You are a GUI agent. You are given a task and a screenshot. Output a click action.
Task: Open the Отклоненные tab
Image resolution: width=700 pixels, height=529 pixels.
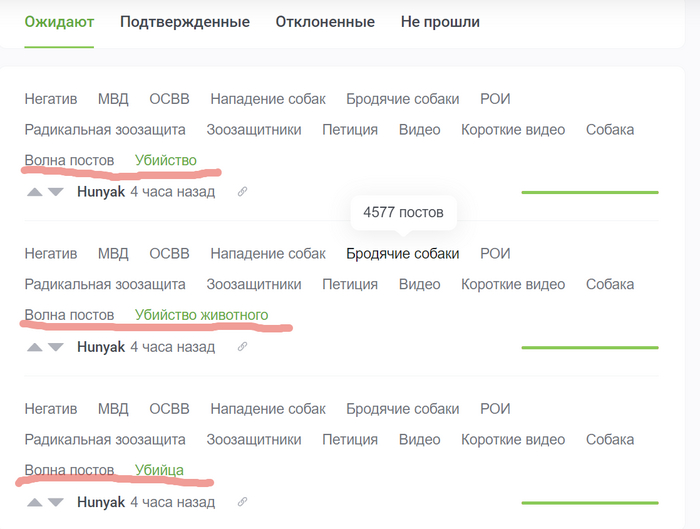click(x=325, y=22)
